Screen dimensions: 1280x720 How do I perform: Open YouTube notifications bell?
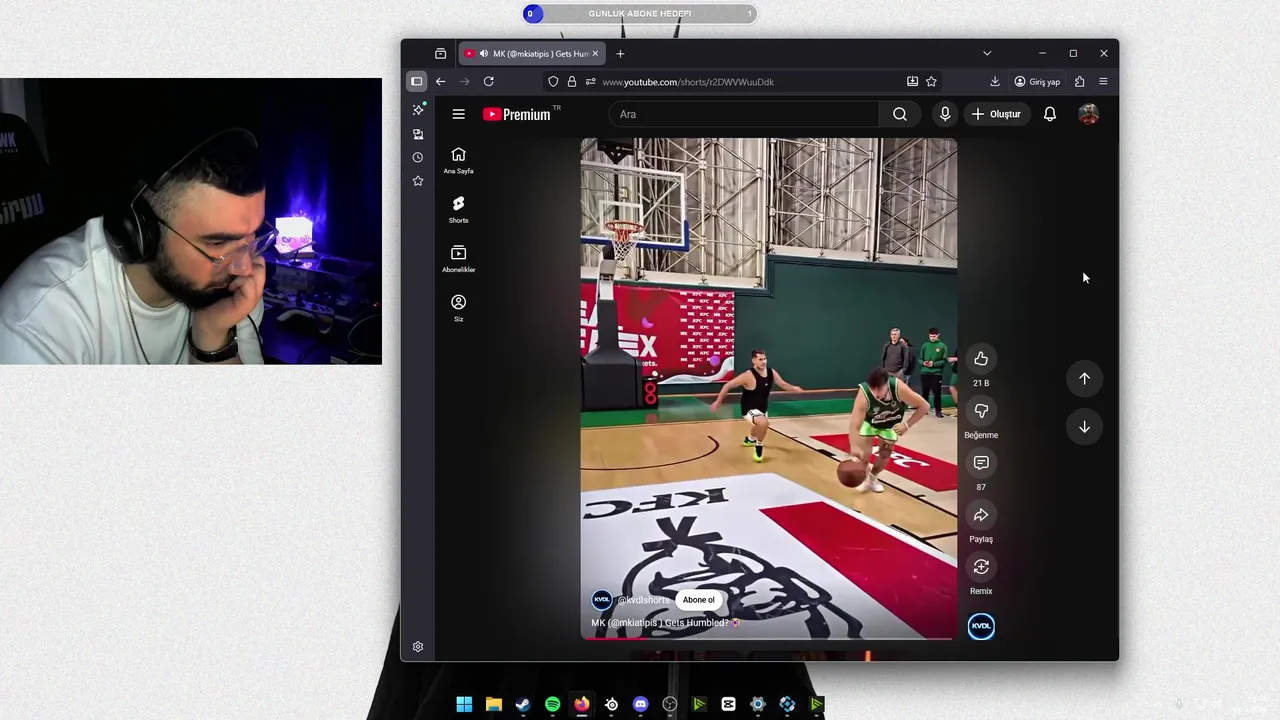pyautogui.click(x=1050, y=114)
